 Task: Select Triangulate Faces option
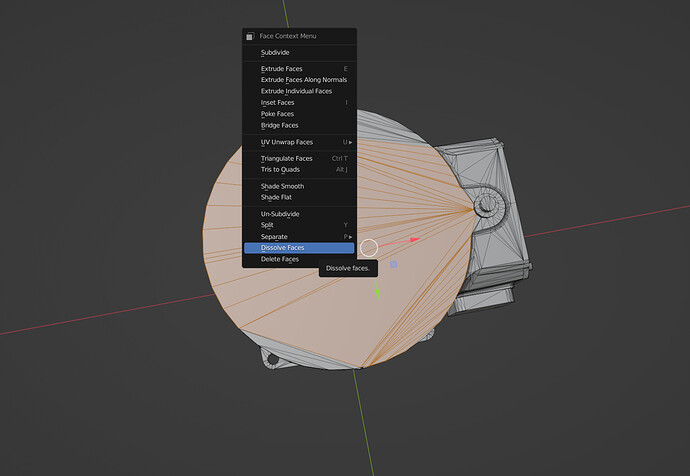pyautogui.click(x=299, y=158)
